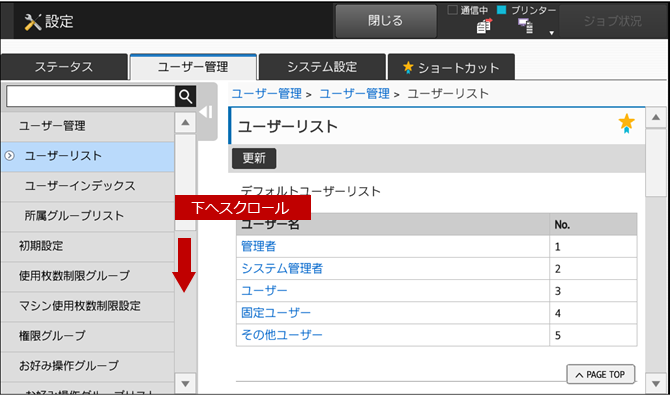Click the 閉じる button

click(385, 21)
